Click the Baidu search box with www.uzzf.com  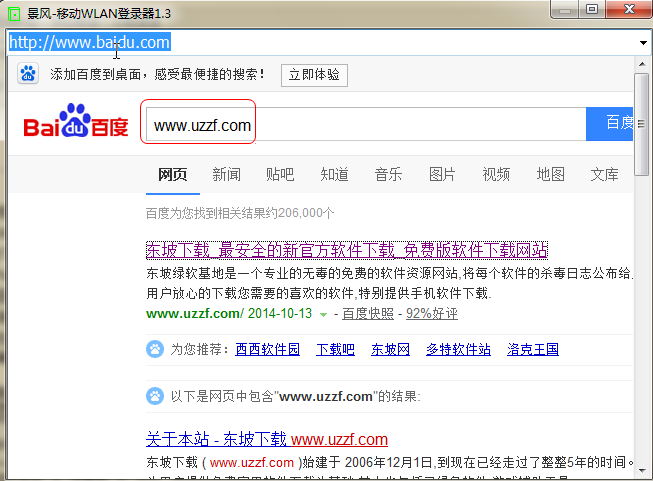[x=366, y=124]
